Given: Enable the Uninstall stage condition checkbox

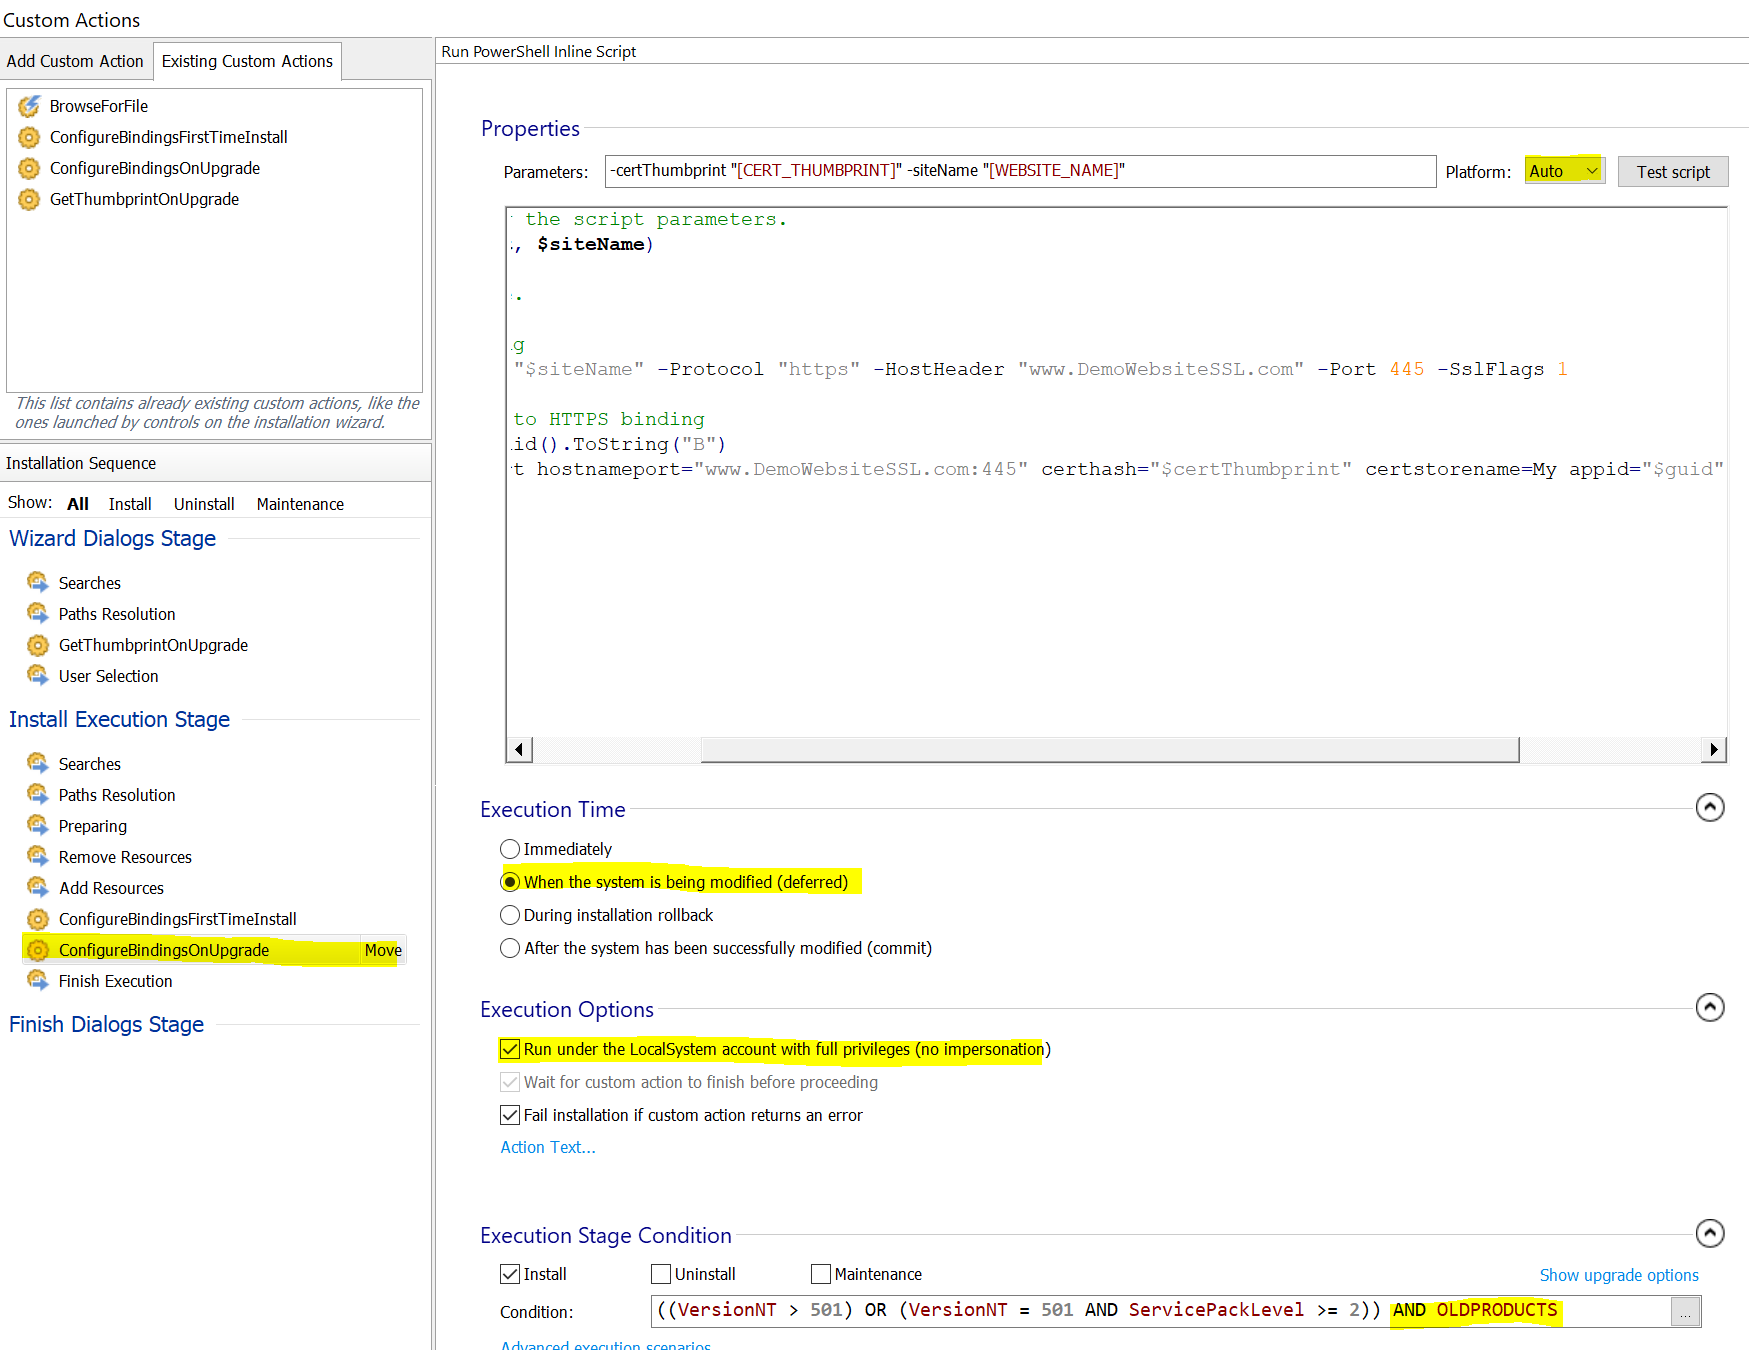Looking at the screenshot, I should tap(661, 1274).
